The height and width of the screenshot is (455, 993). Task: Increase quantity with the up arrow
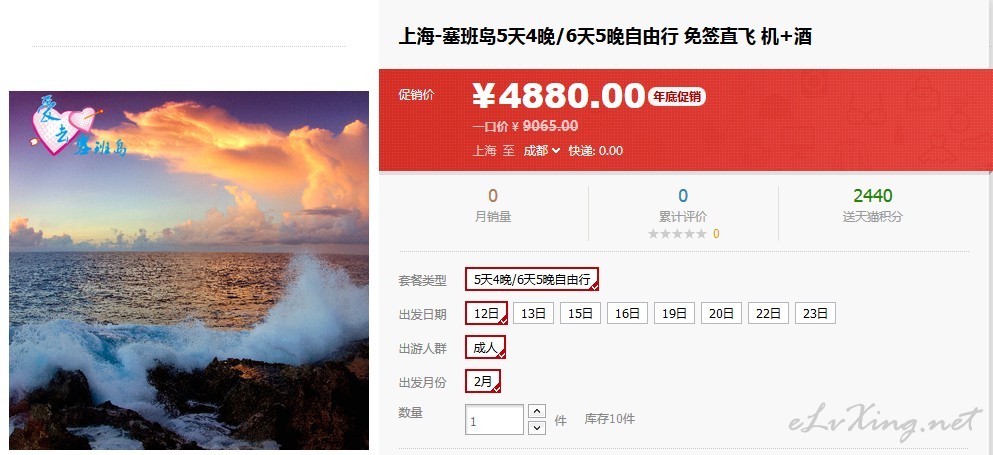pos(536,411)
